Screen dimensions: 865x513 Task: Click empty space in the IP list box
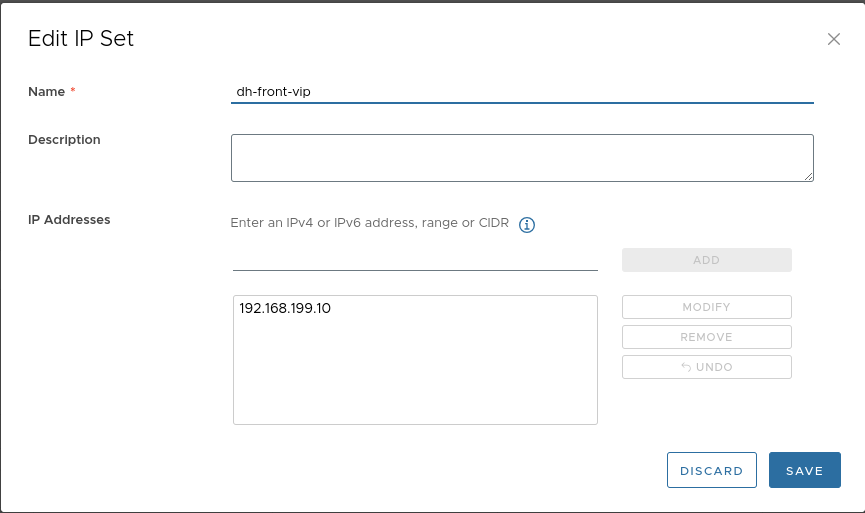click(415, 380)
